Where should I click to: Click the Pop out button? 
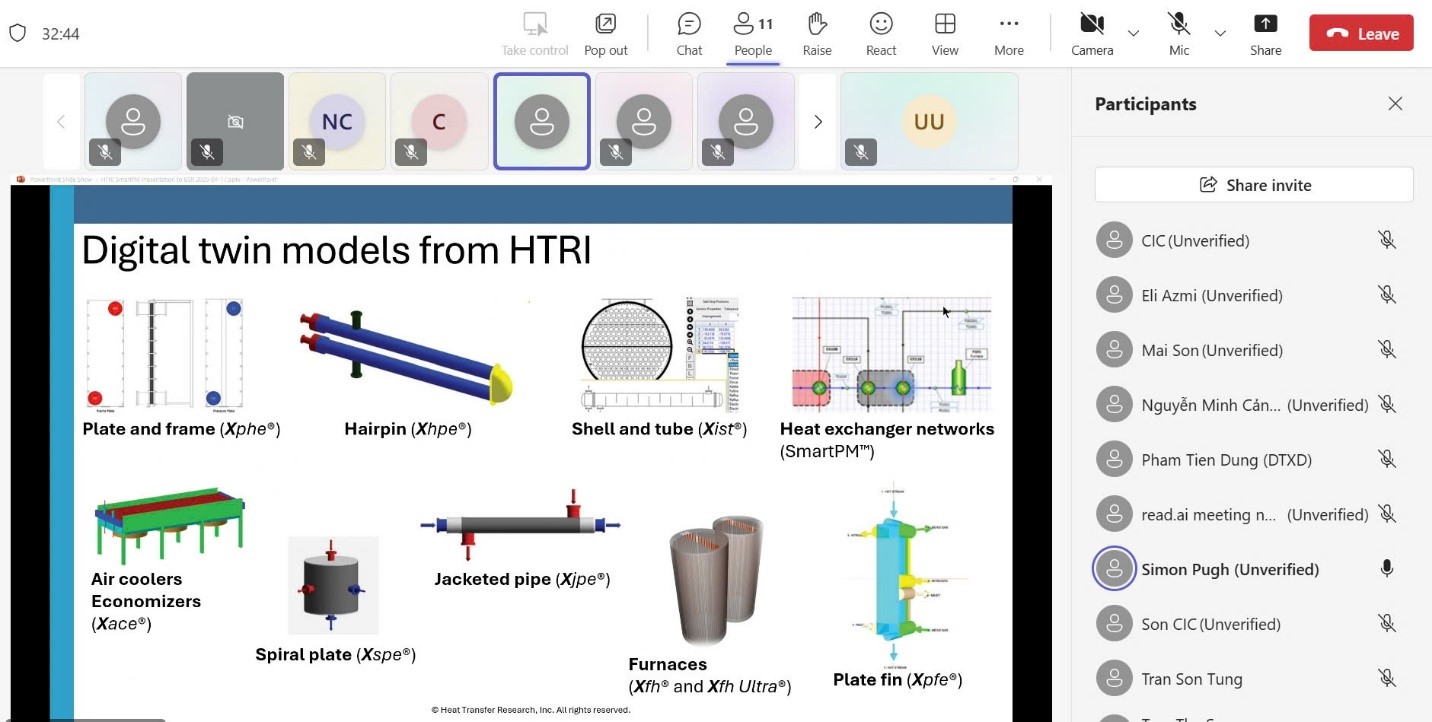tap(606, 34)
